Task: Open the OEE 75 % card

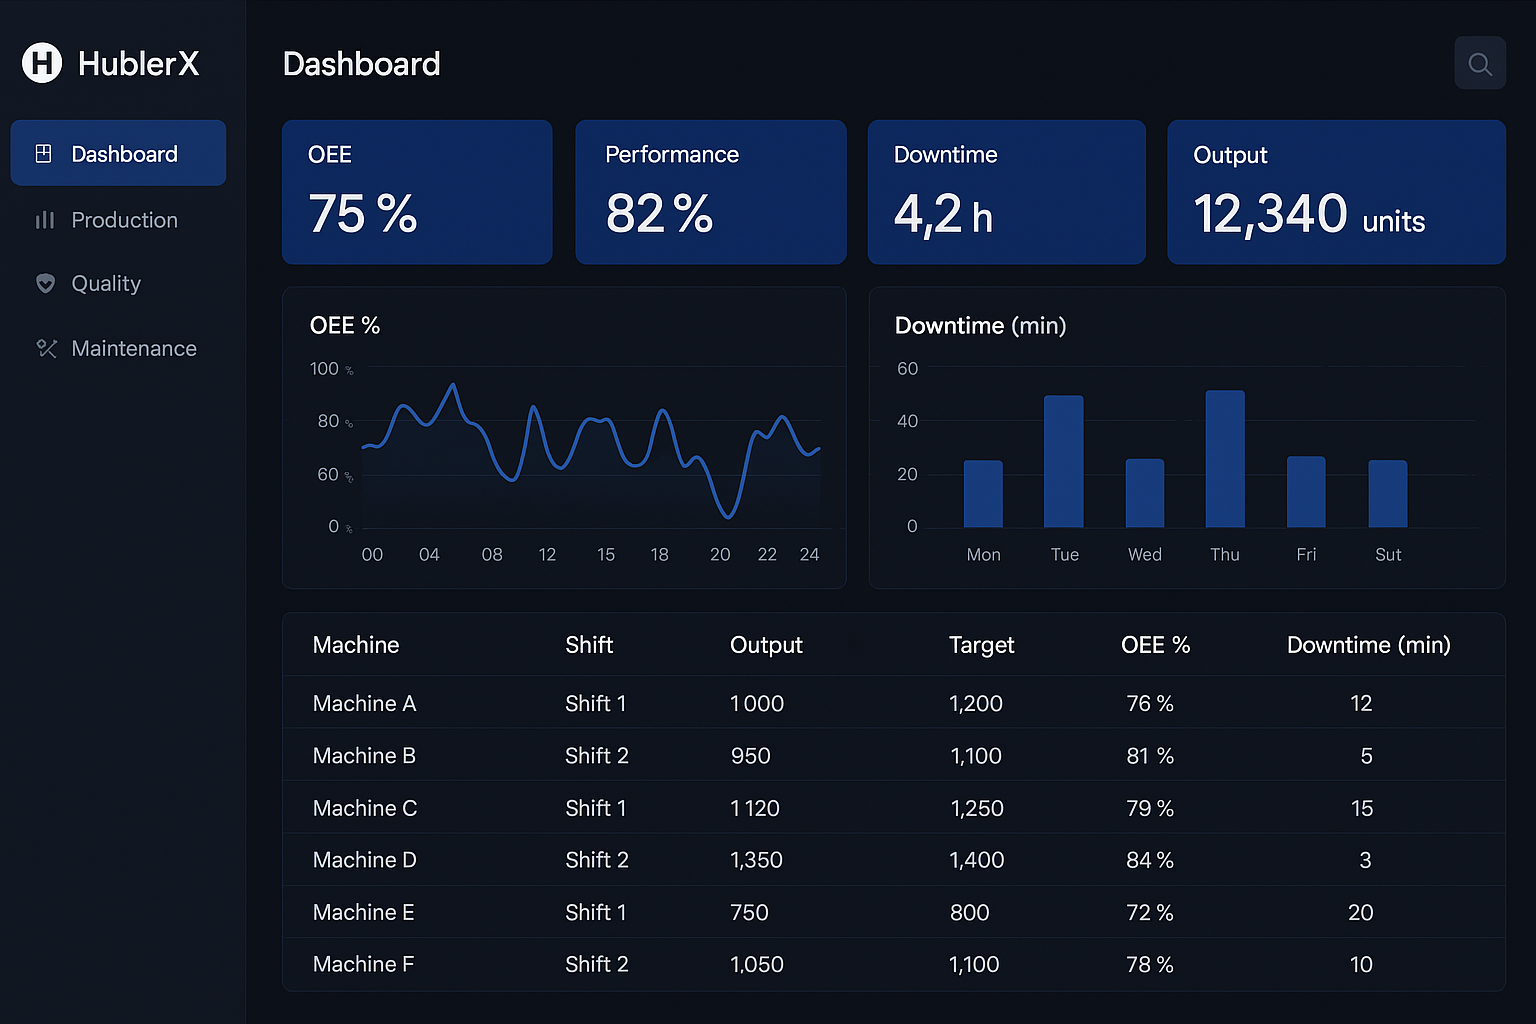Action: tap(417, 192)
